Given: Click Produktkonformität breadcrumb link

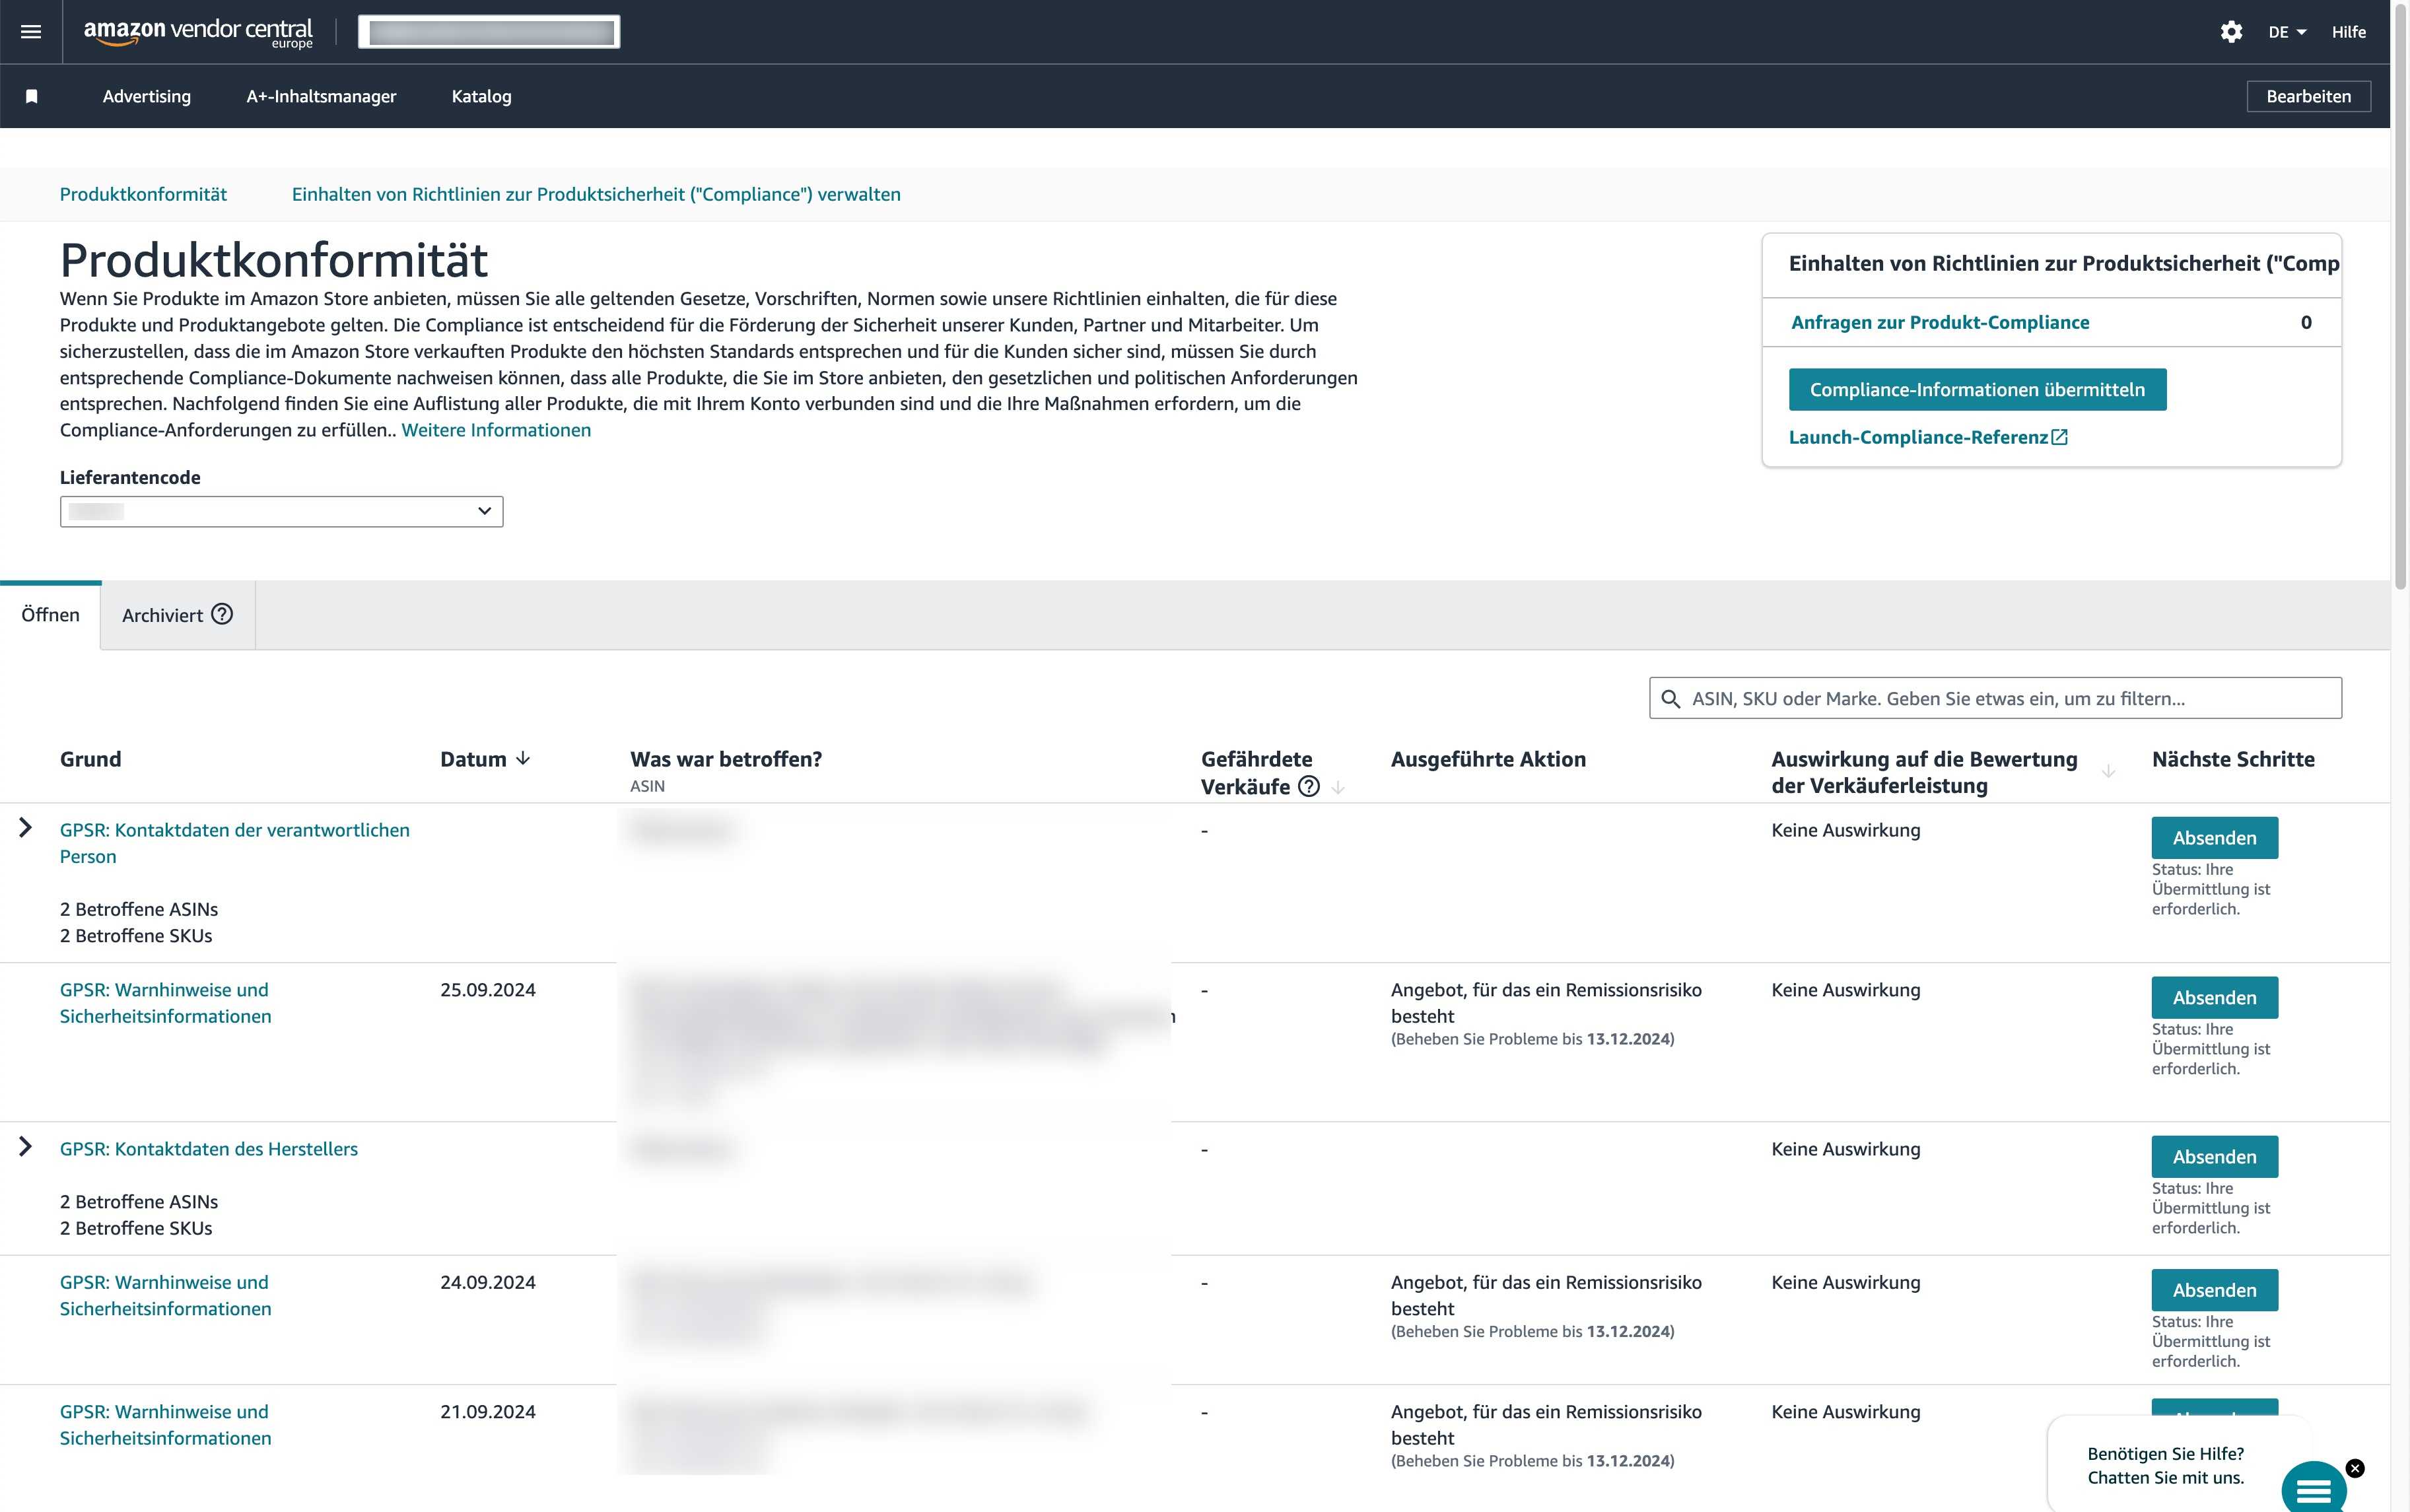Looking at the screenshot, I should (143, 194).
